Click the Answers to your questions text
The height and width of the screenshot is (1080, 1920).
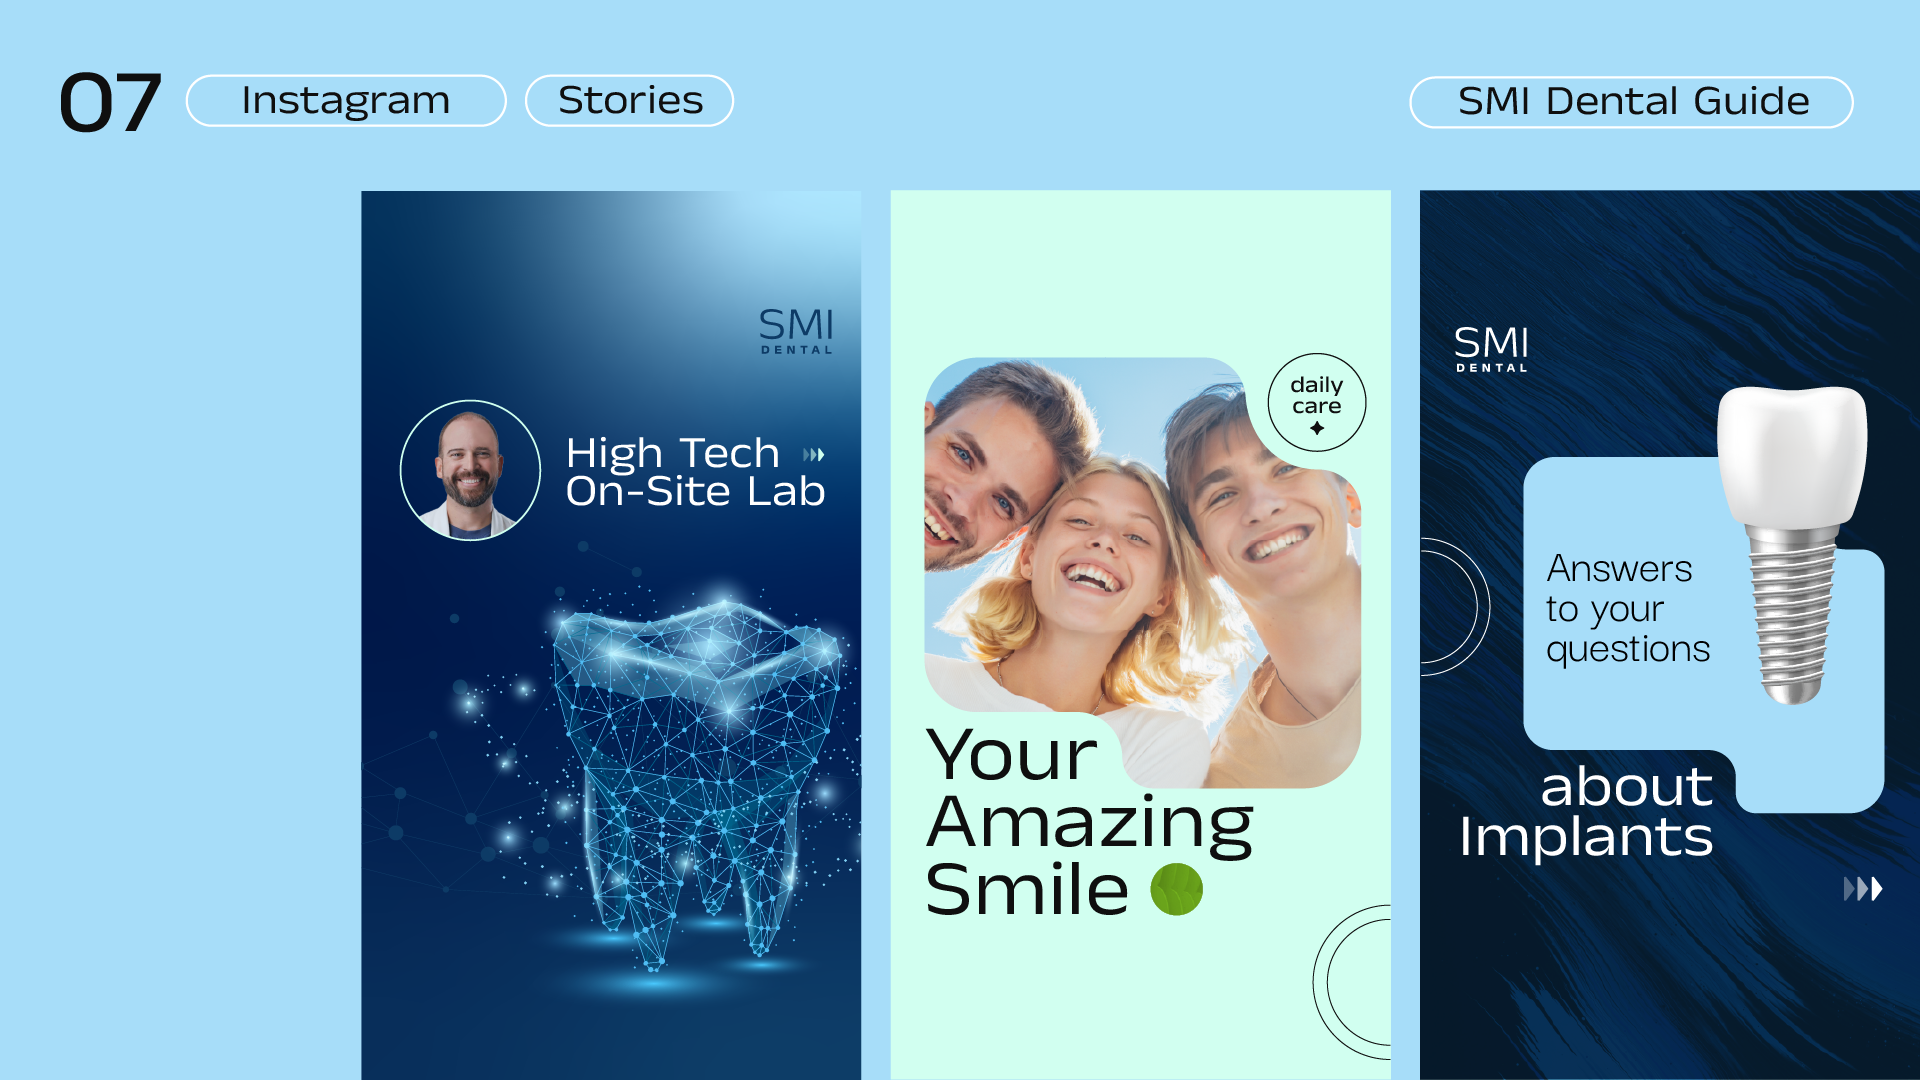[x=1627, y=609]
